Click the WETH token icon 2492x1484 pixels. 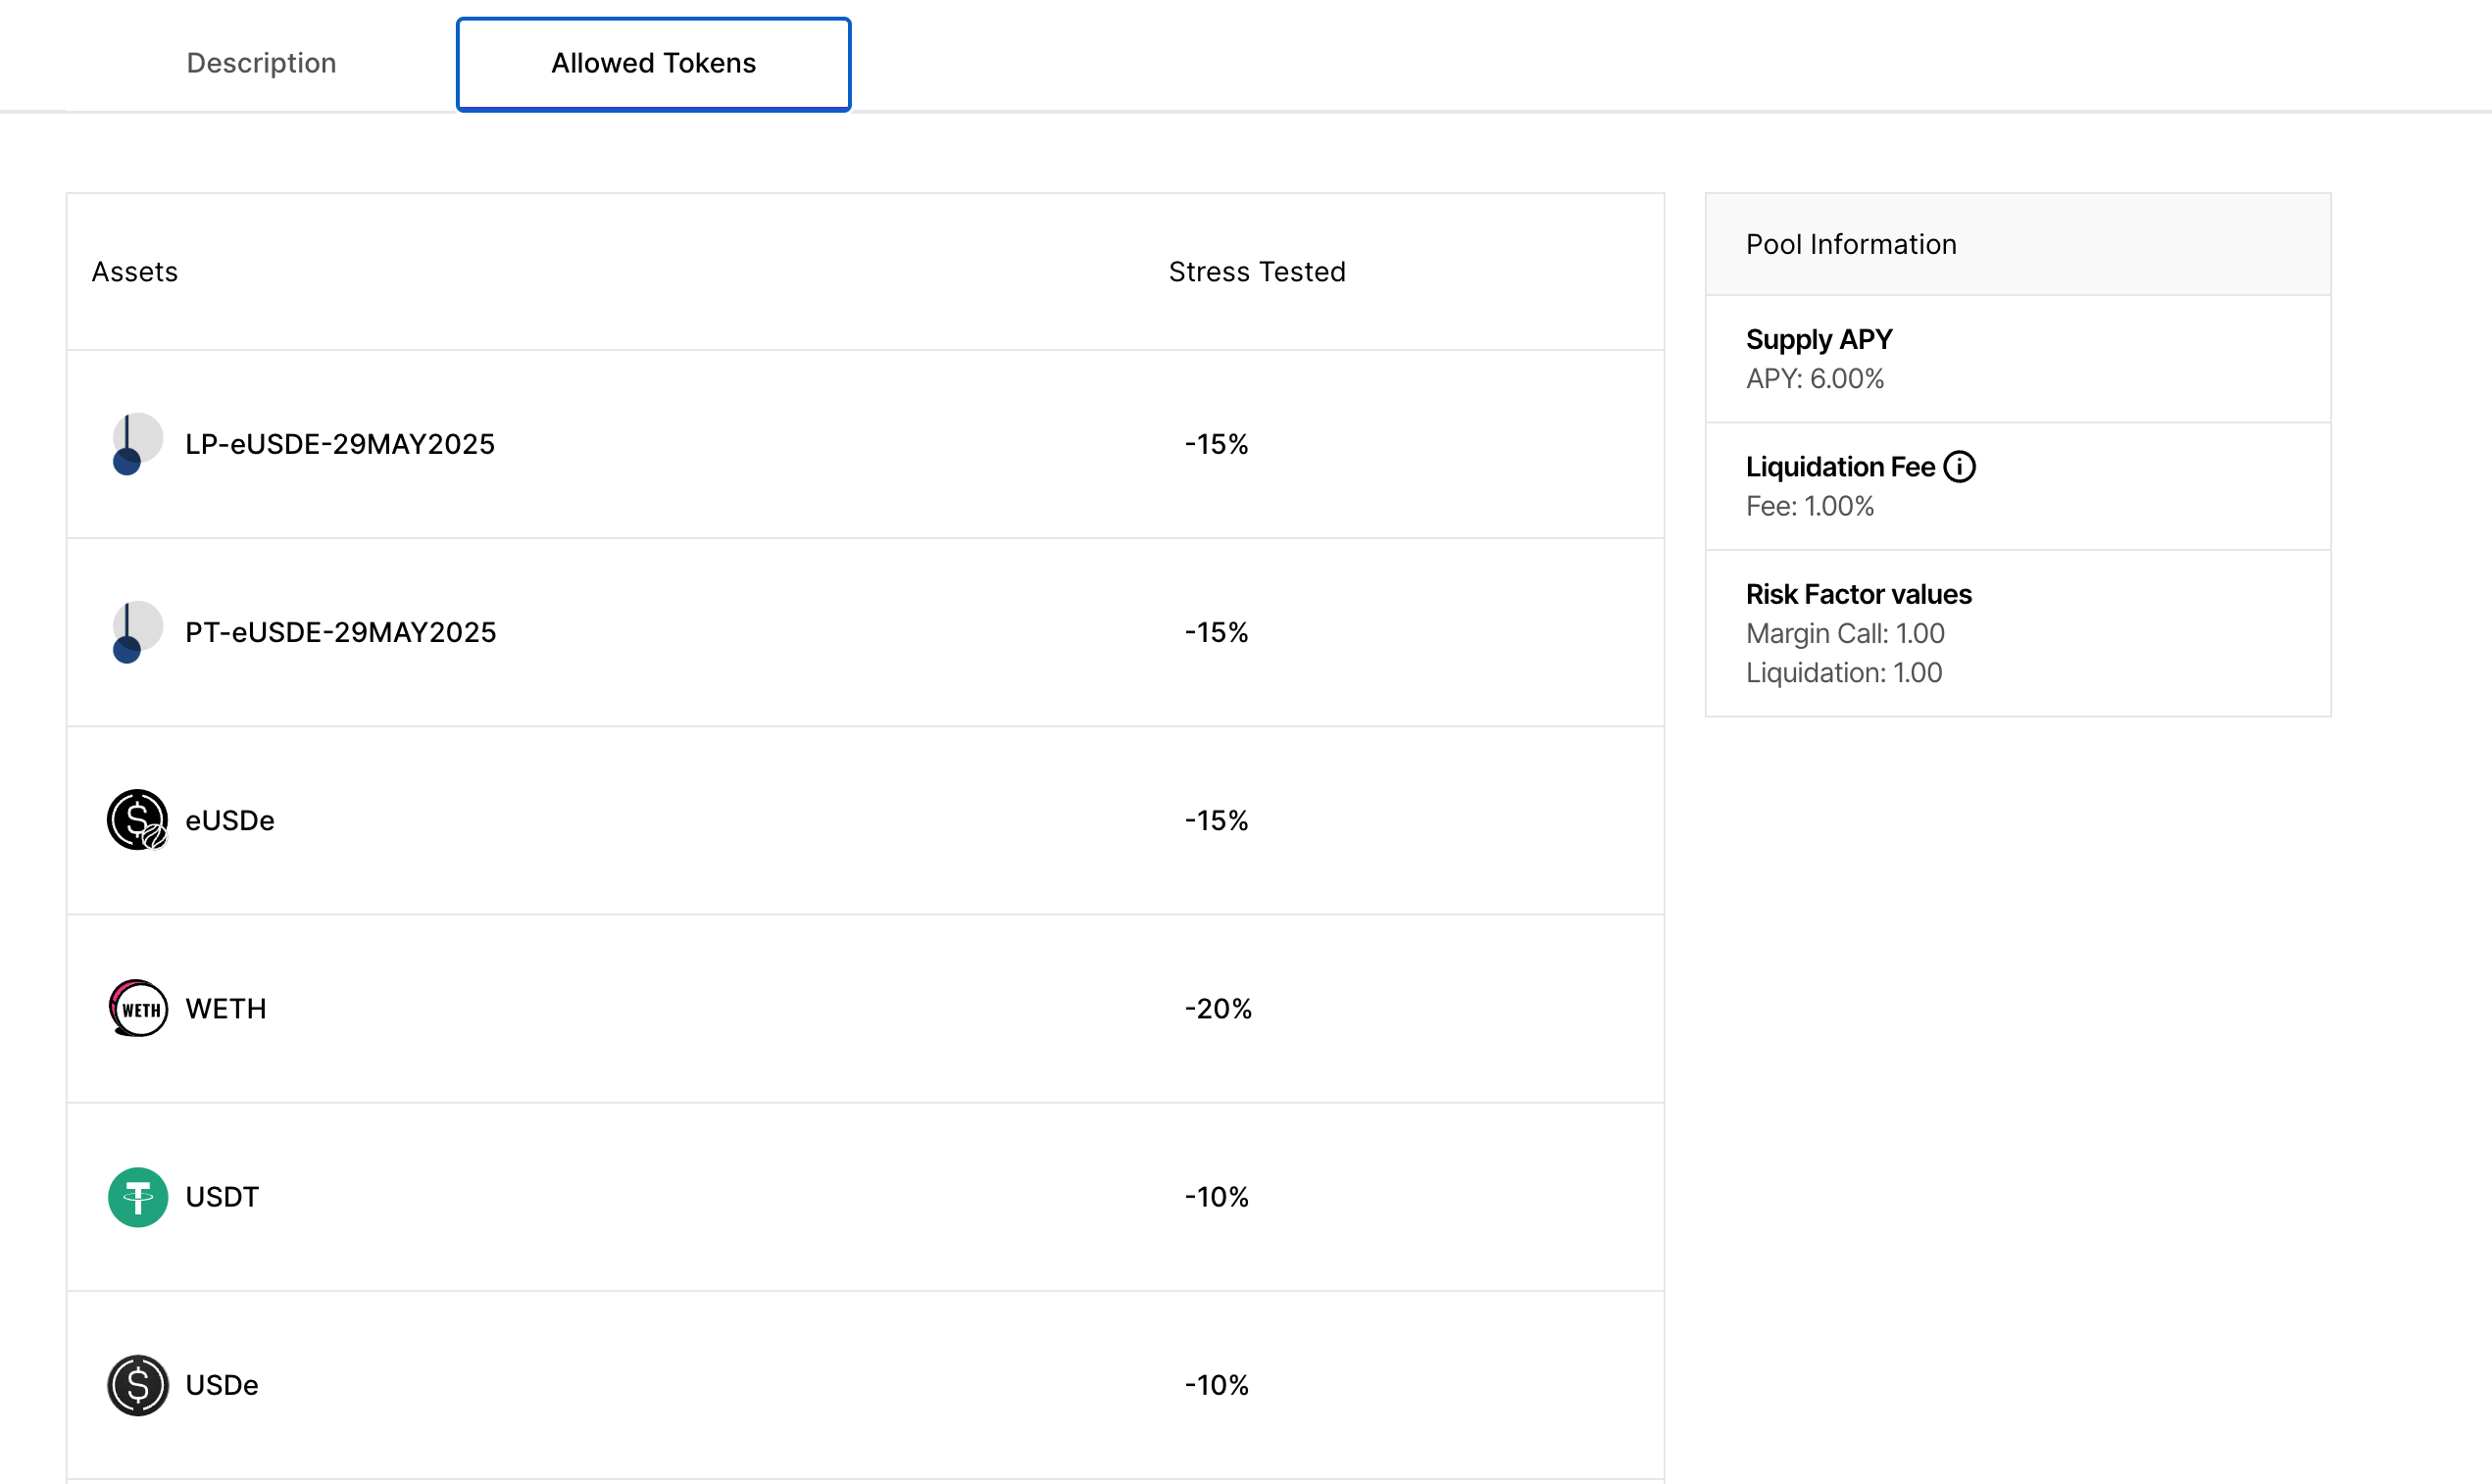tap(137, 1008)
